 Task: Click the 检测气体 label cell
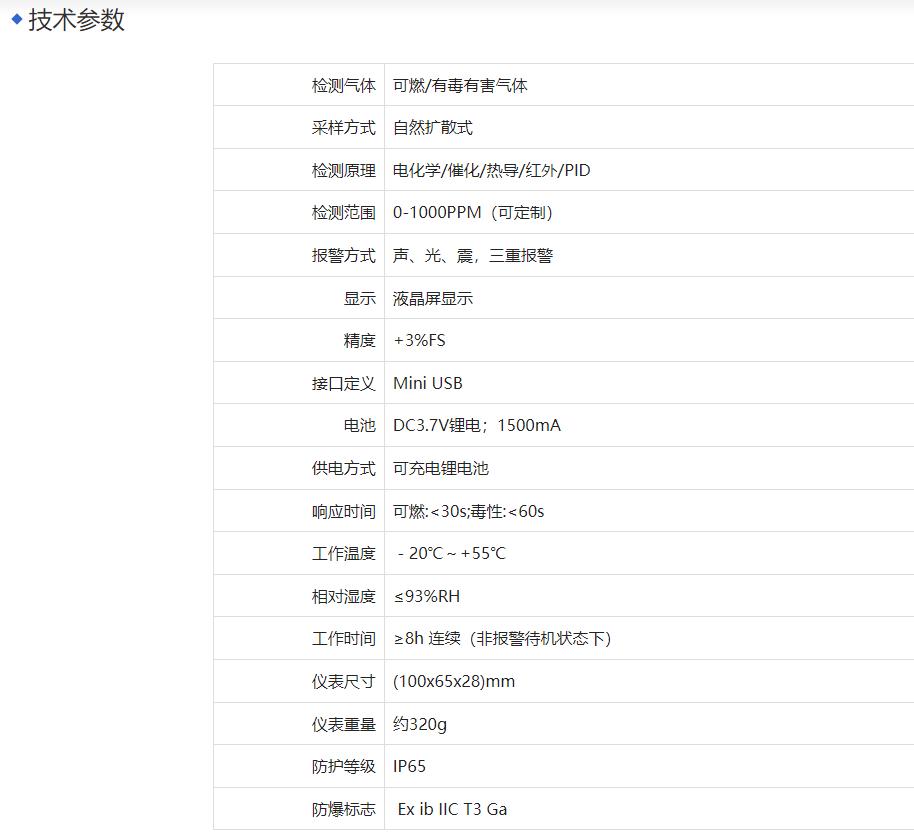pos(343,86)
